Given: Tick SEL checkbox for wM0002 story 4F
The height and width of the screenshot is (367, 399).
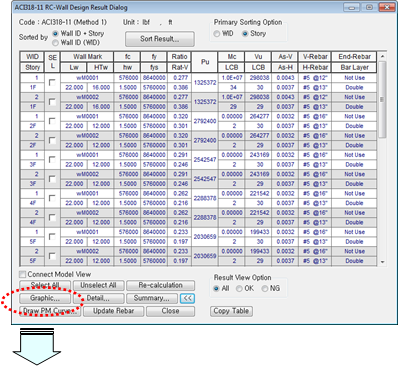Looking at the screenshot, I should click(52, 217).
